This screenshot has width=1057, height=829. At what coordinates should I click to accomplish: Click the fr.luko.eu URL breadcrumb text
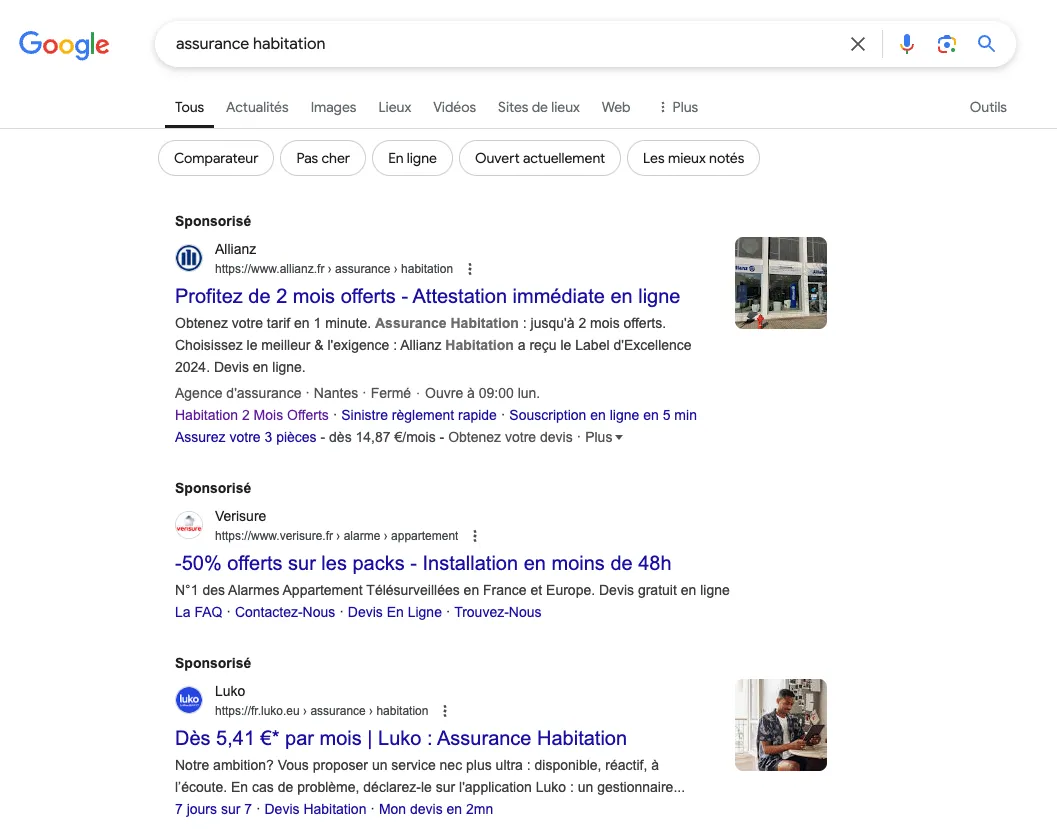click(322, 711)
